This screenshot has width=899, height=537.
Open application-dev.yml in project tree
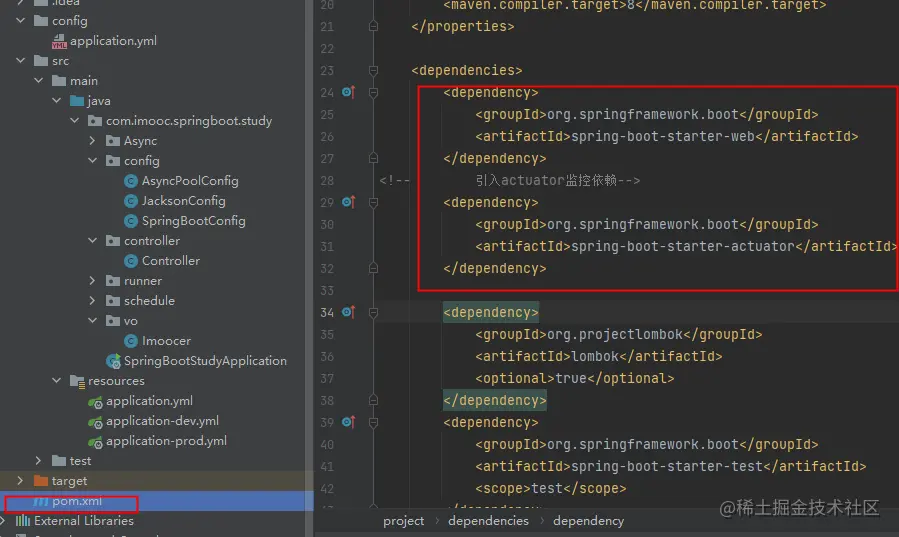coord(162,421)
